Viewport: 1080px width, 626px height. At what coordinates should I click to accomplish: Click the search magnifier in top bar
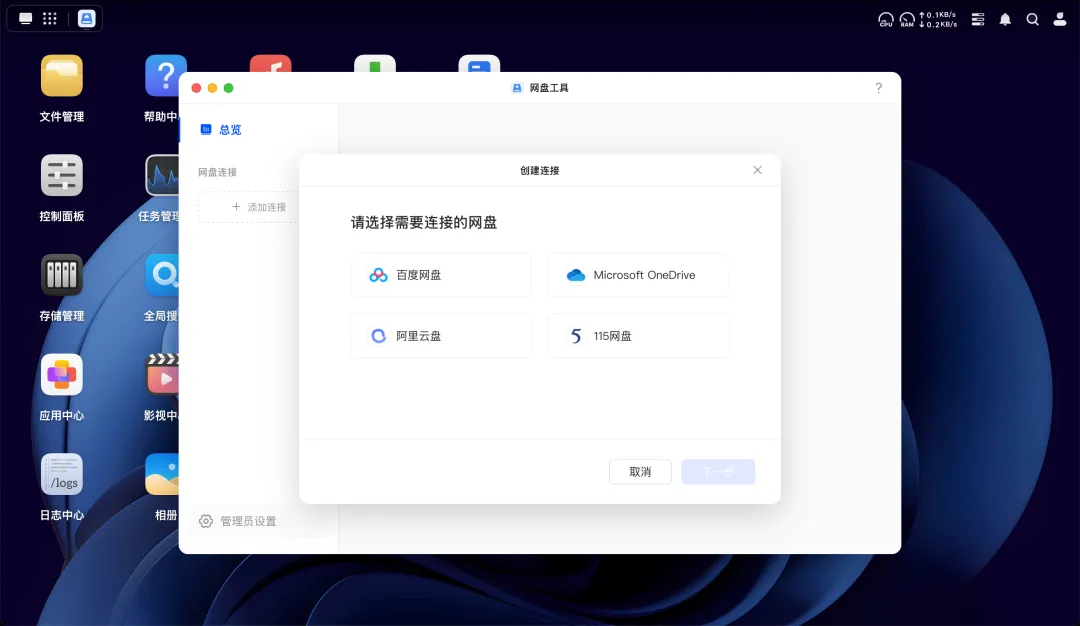click(1032, 19)
